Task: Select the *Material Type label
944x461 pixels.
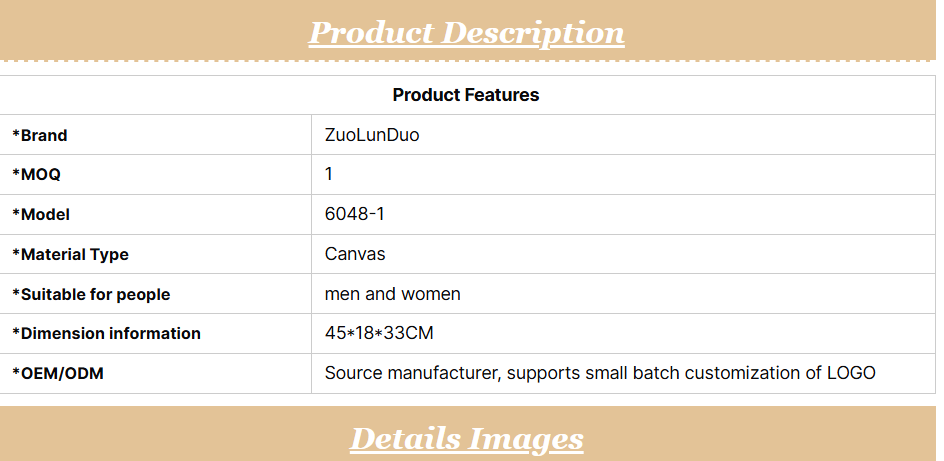Action: [70, 254]
